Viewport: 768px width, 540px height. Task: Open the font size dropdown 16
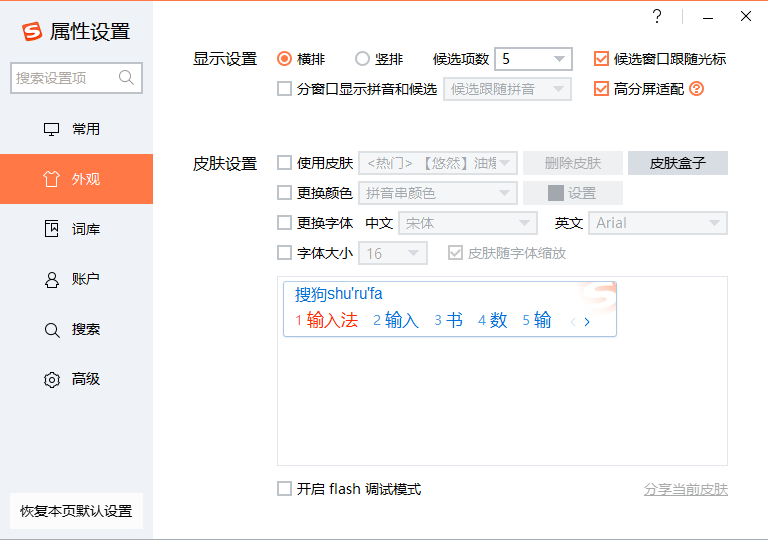(393, 253)
